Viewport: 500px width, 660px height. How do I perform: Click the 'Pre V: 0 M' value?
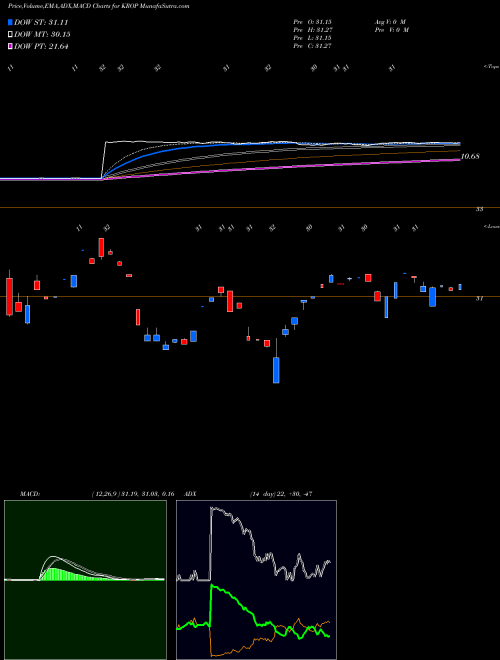click(x=391, y=30)
